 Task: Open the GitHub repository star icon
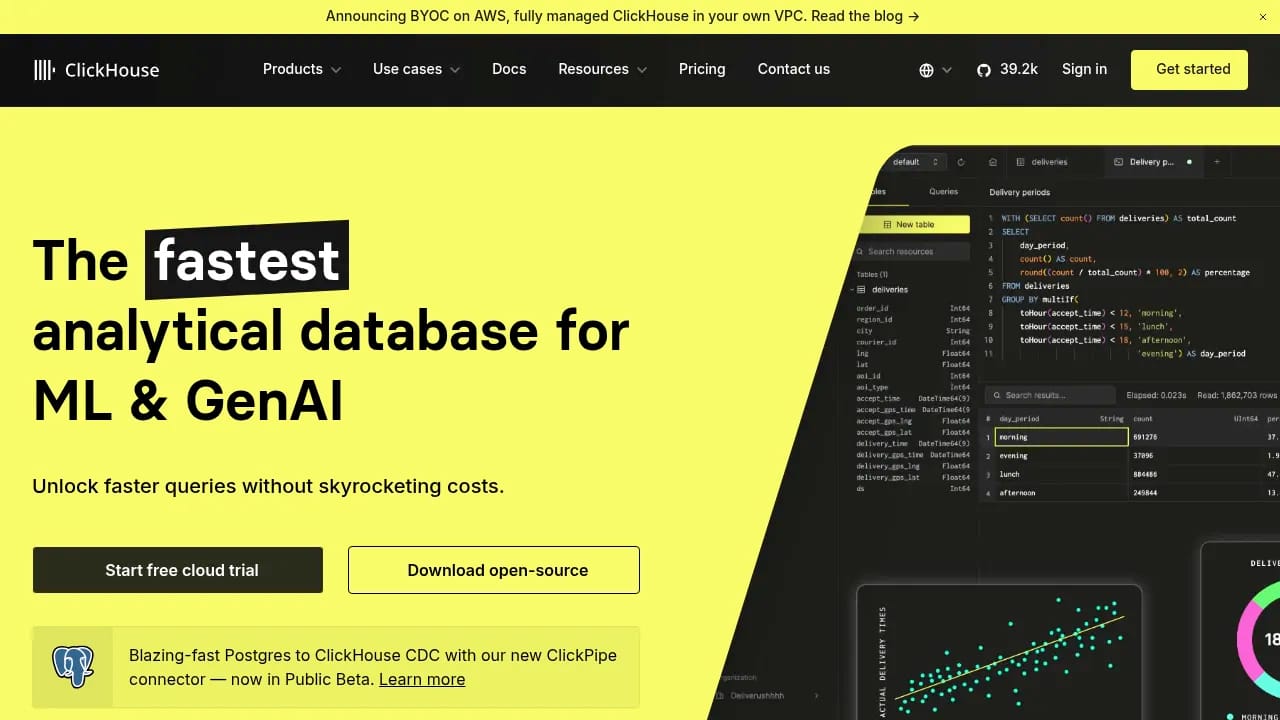pyautogui.click(x=984, y=70)
